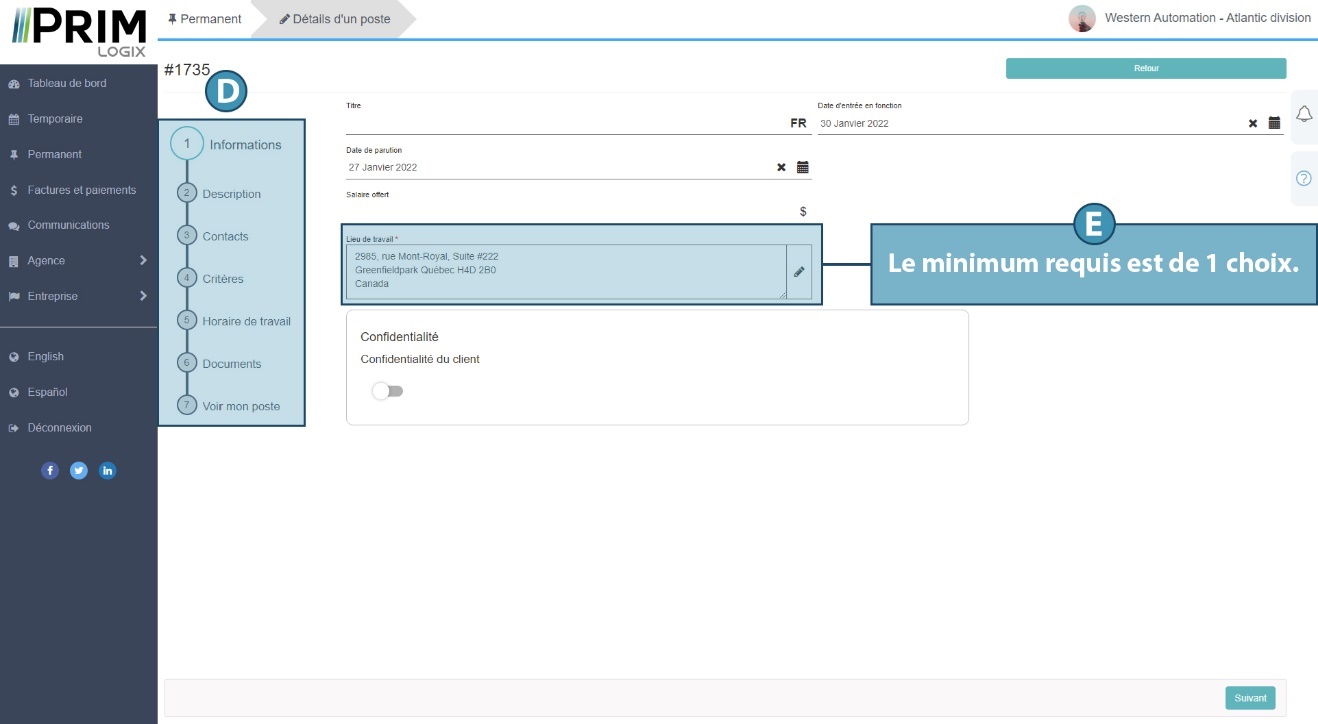The width and height of the screenshot is (1318, 724).
Task: Click into the Titre input field
Action: click(565, 123)
